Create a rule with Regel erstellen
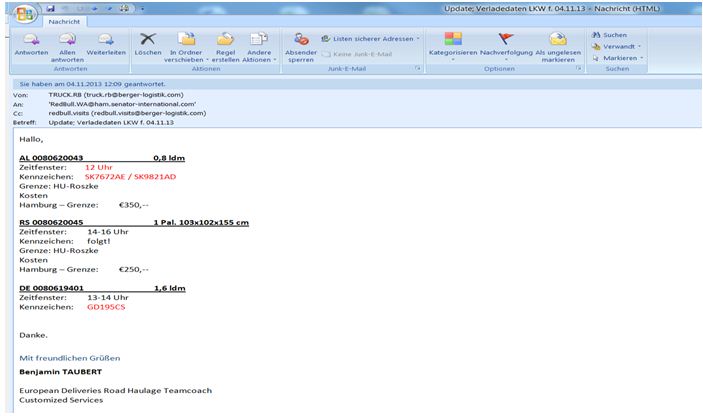 pyautogui.click(x=225, y=48)
